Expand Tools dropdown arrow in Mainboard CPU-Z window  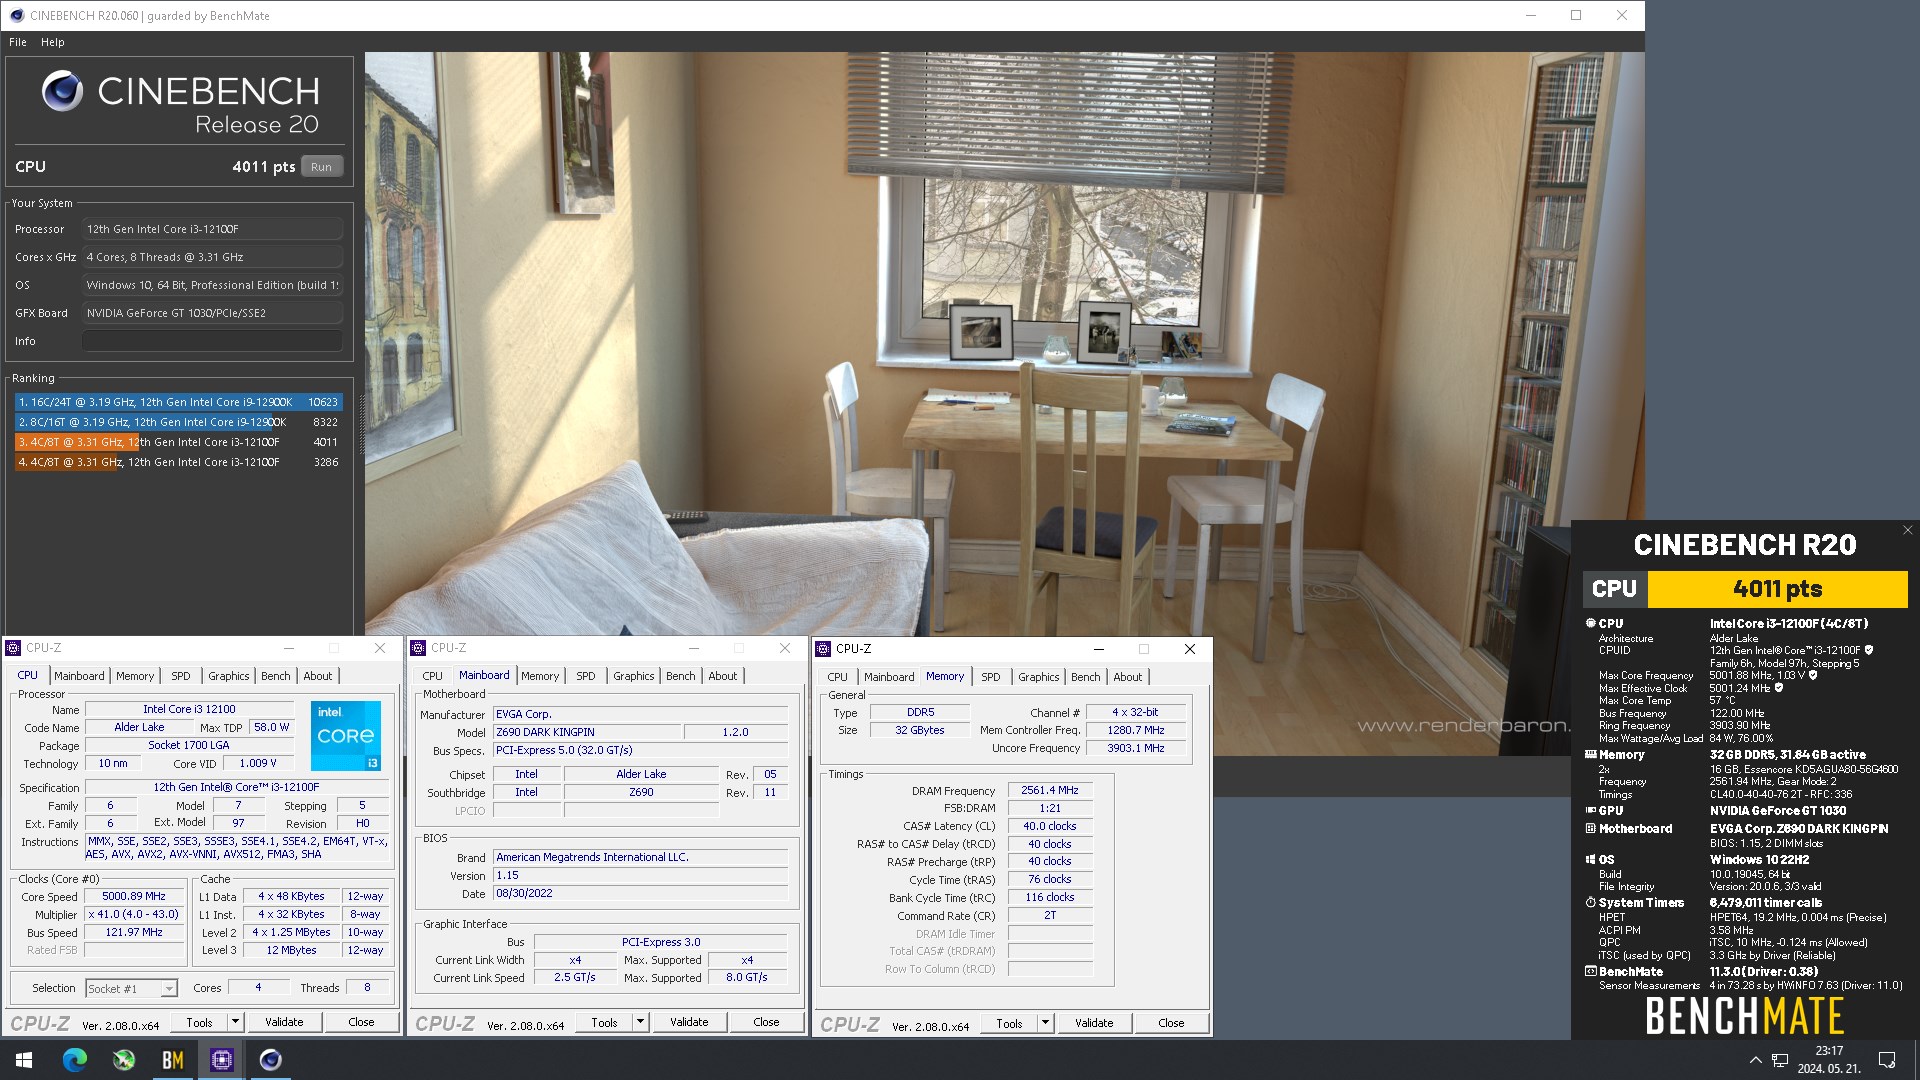(x=641, y=1022)
